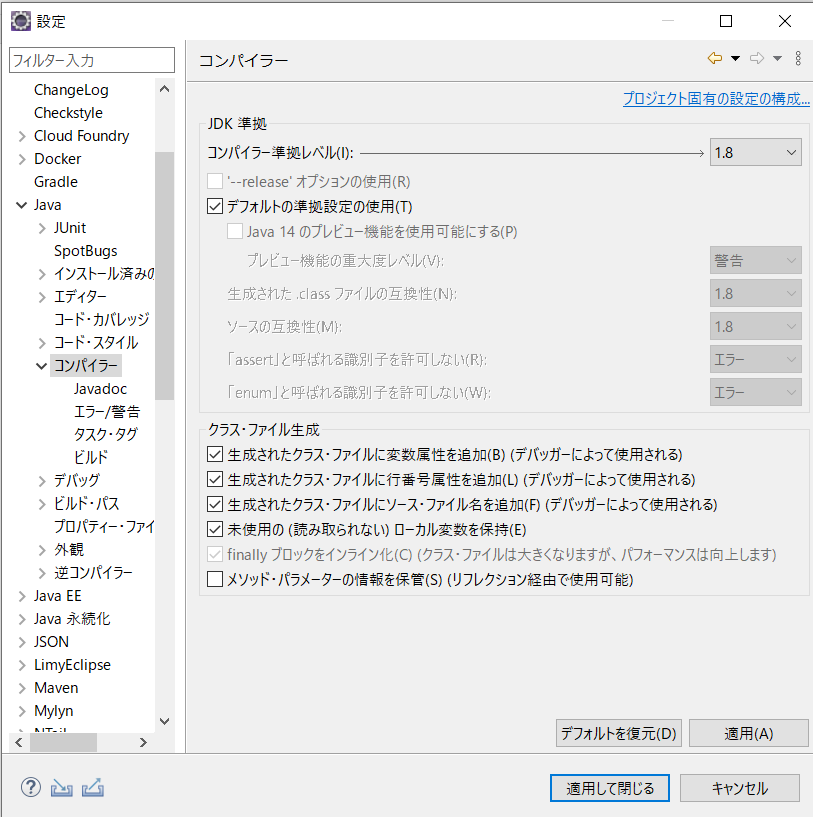Expand the Maven tree node
This screenshot has width=813, height=817.
[22, 688]
